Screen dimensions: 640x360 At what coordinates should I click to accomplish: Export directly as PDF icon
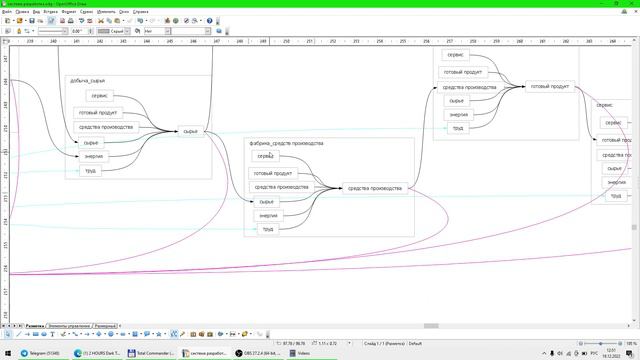tap(62, 21)
